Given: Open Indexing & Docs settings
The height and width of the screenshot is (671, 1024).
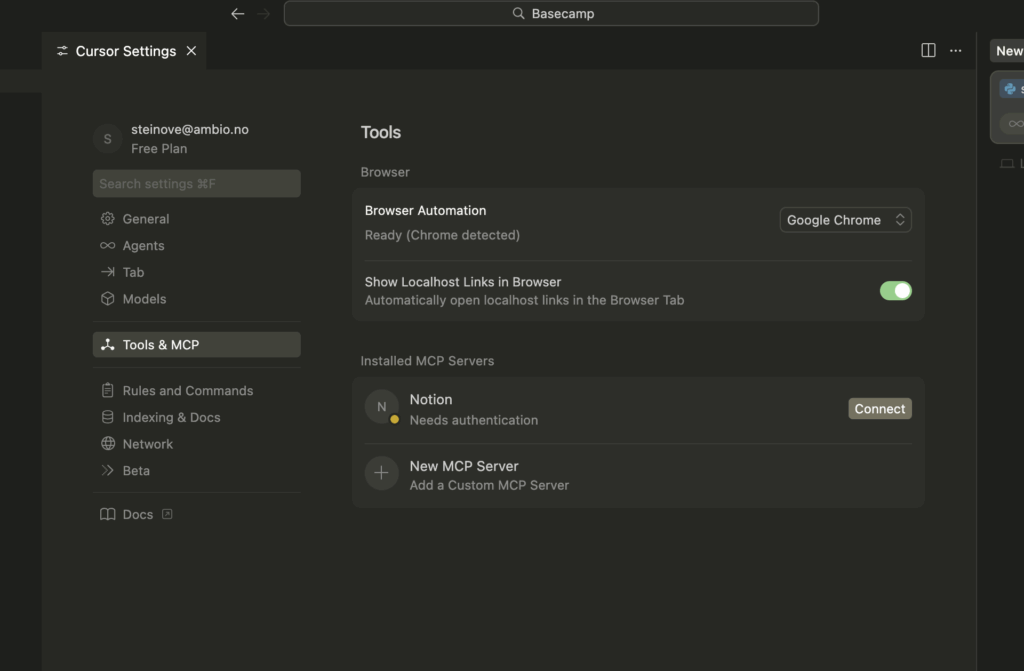Looking at the screenshot, I should click(x=171, y=418).
